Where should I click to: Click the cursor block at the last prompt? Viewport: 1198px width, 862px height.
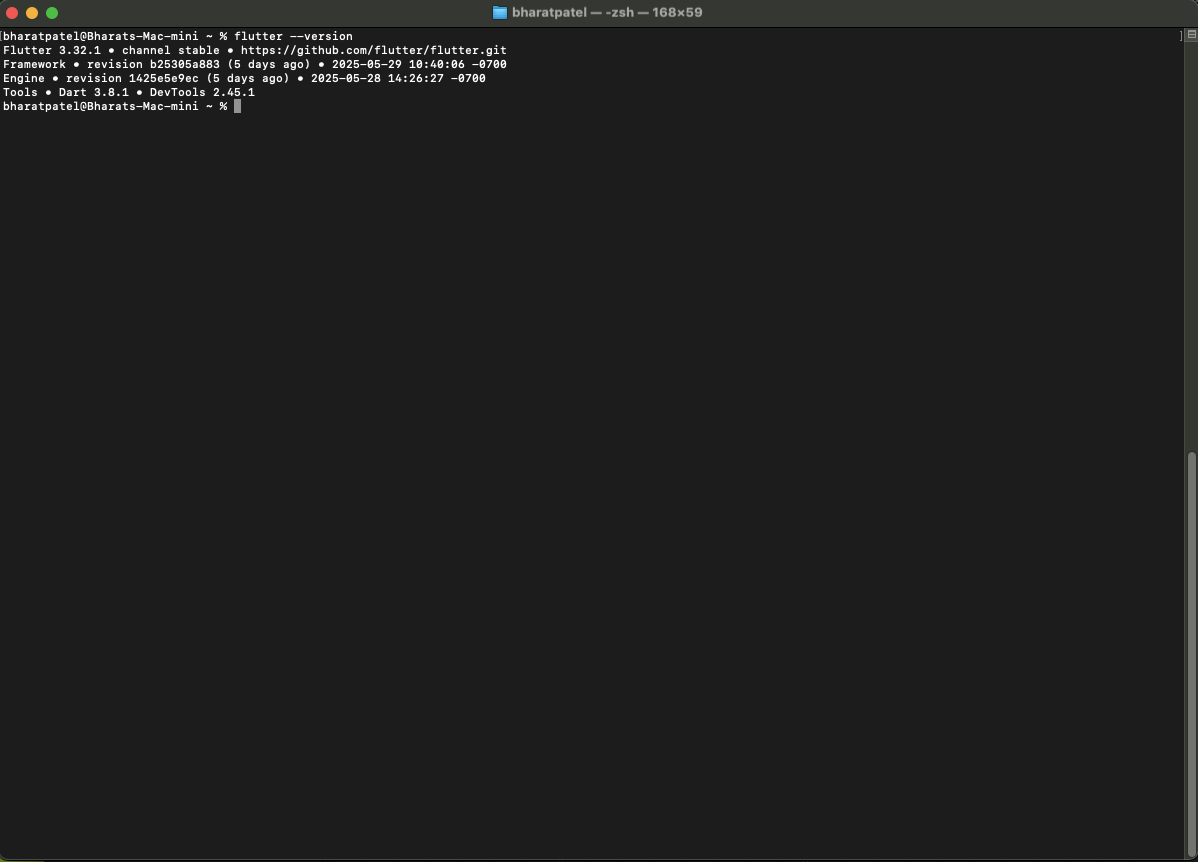coord(238,106)
